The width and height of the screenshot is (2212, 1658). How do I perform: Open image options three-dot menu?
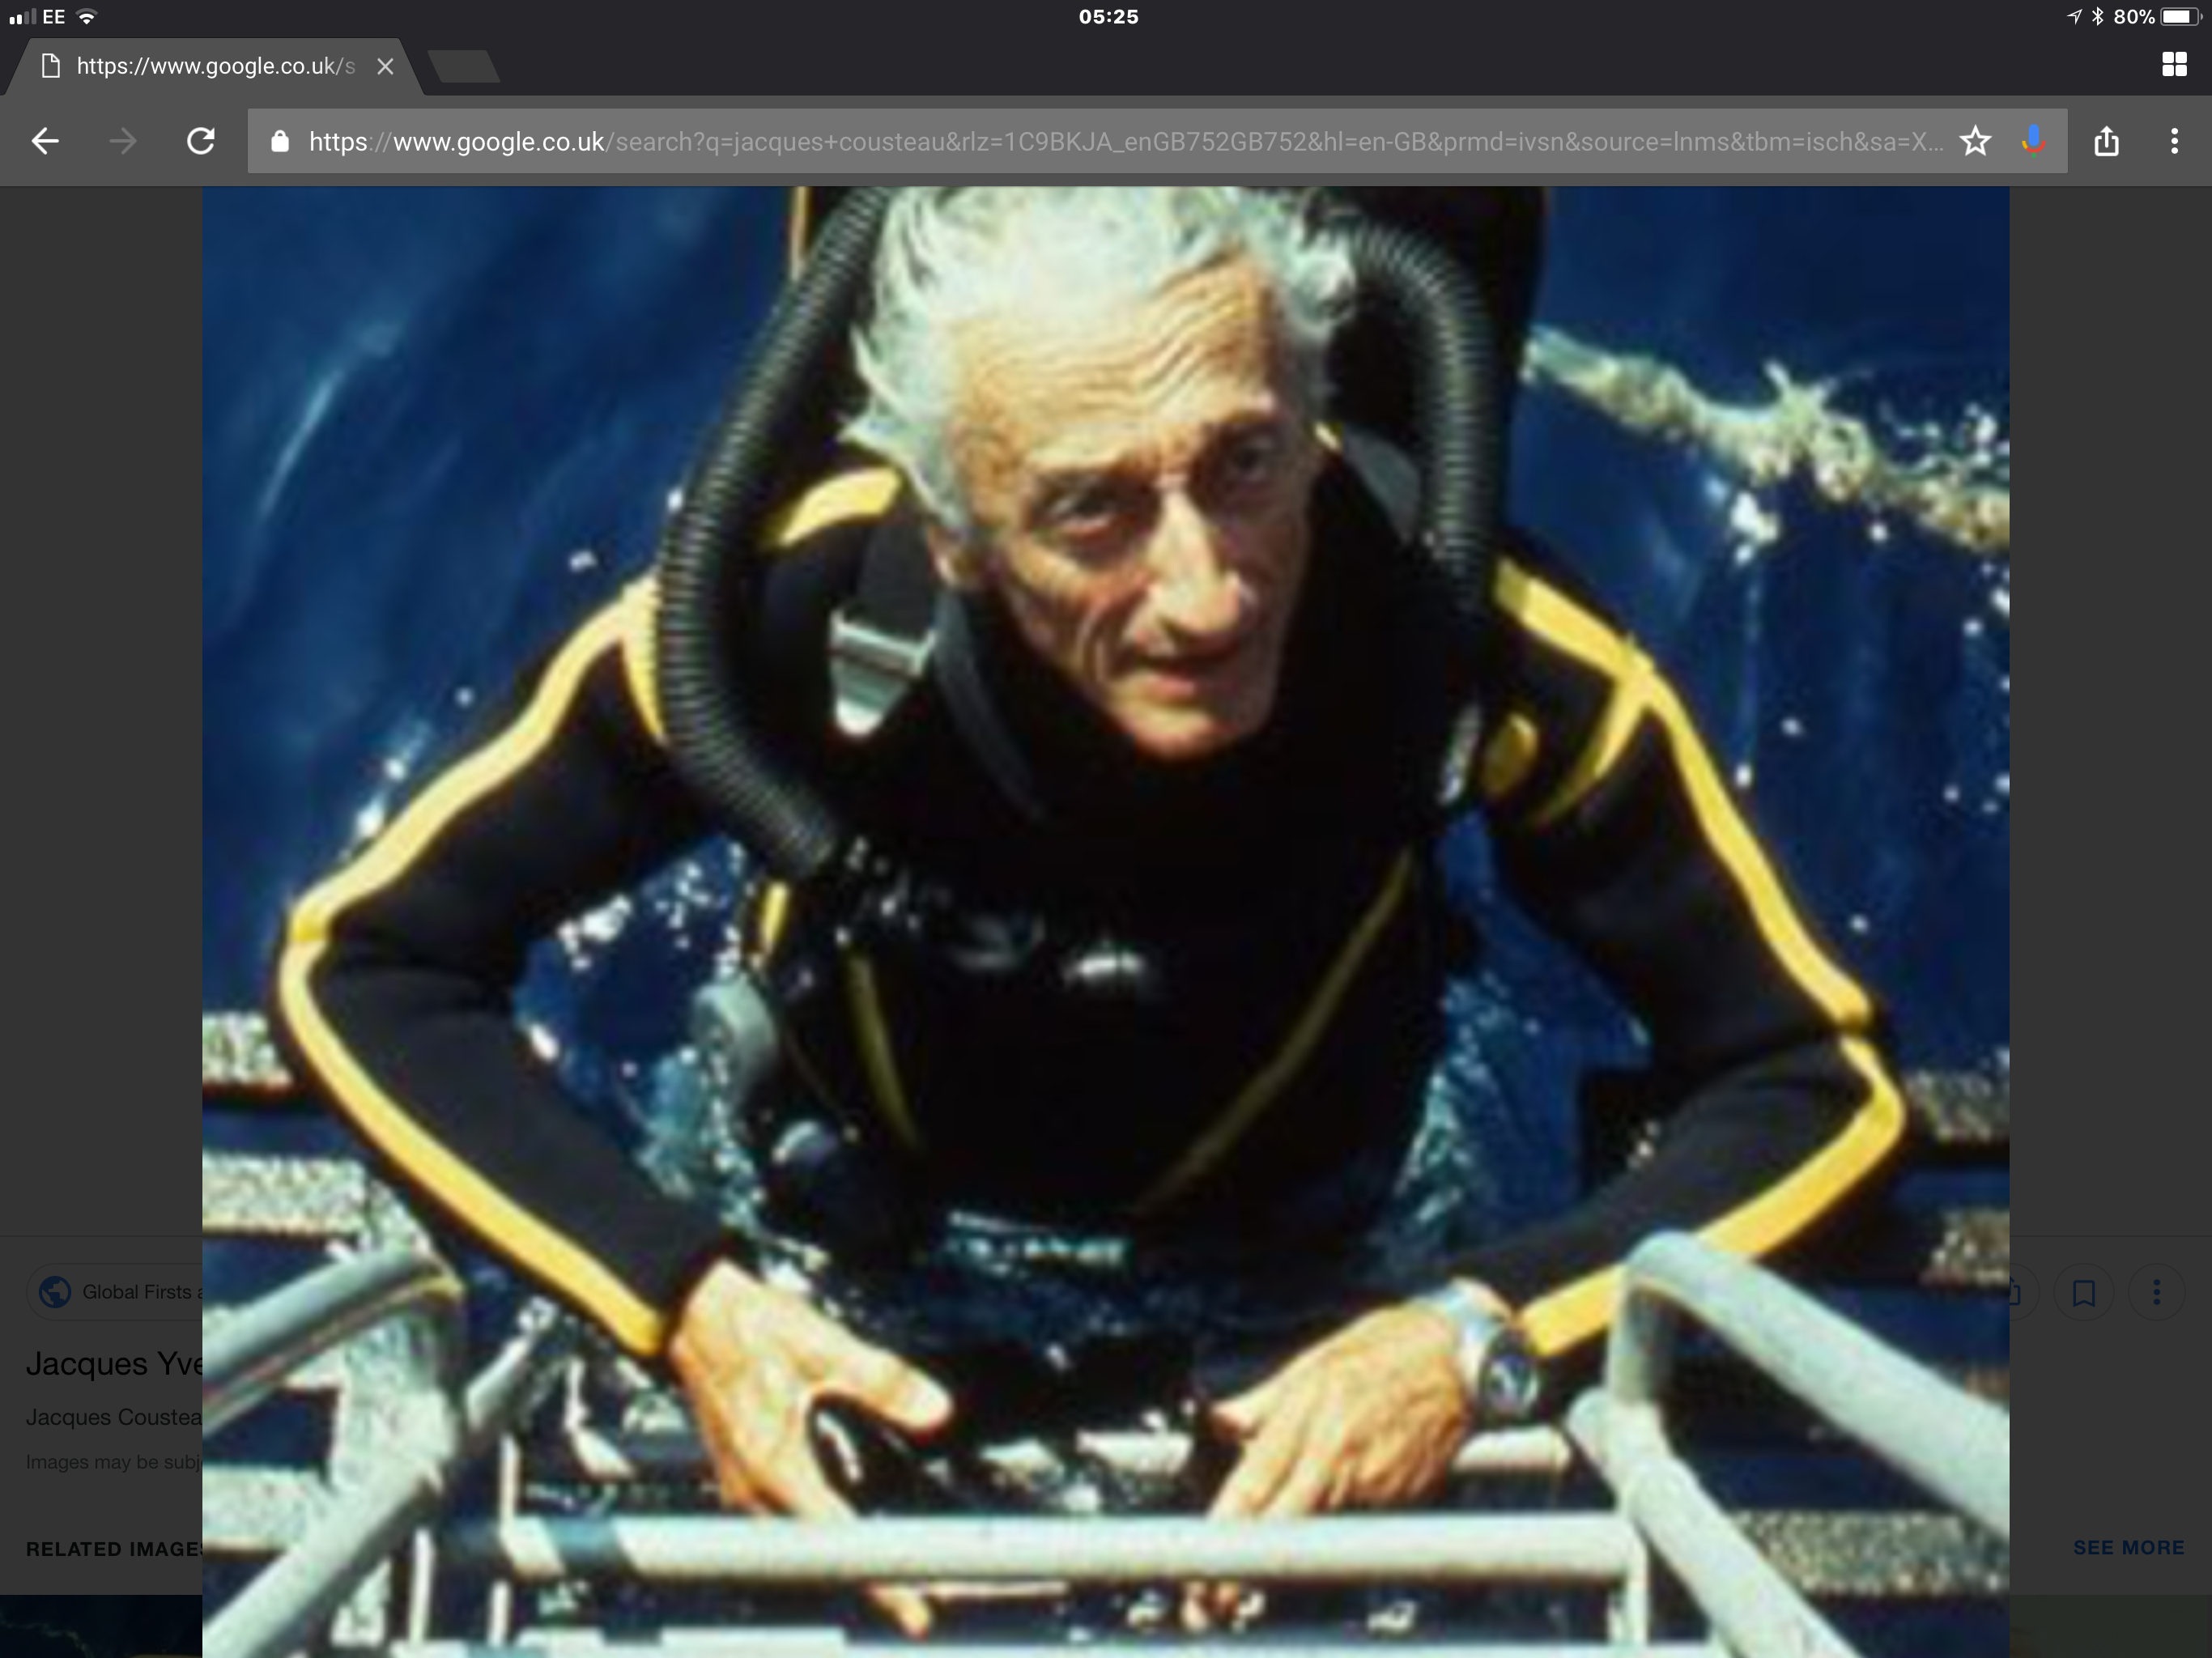point(2157,1293)
